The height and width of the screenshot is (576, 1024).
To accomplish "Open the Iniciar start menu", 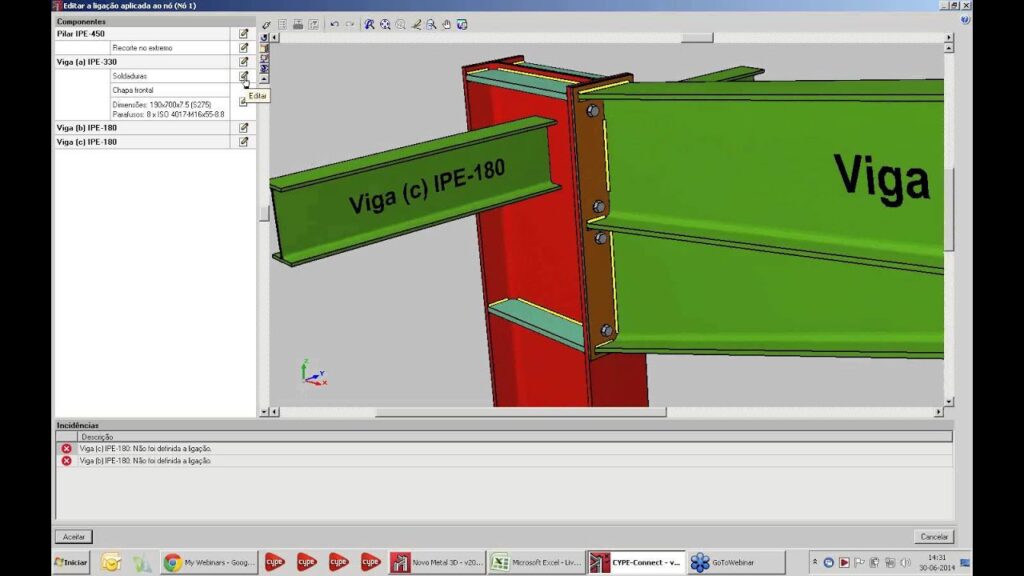I will (x=71, y=562).
